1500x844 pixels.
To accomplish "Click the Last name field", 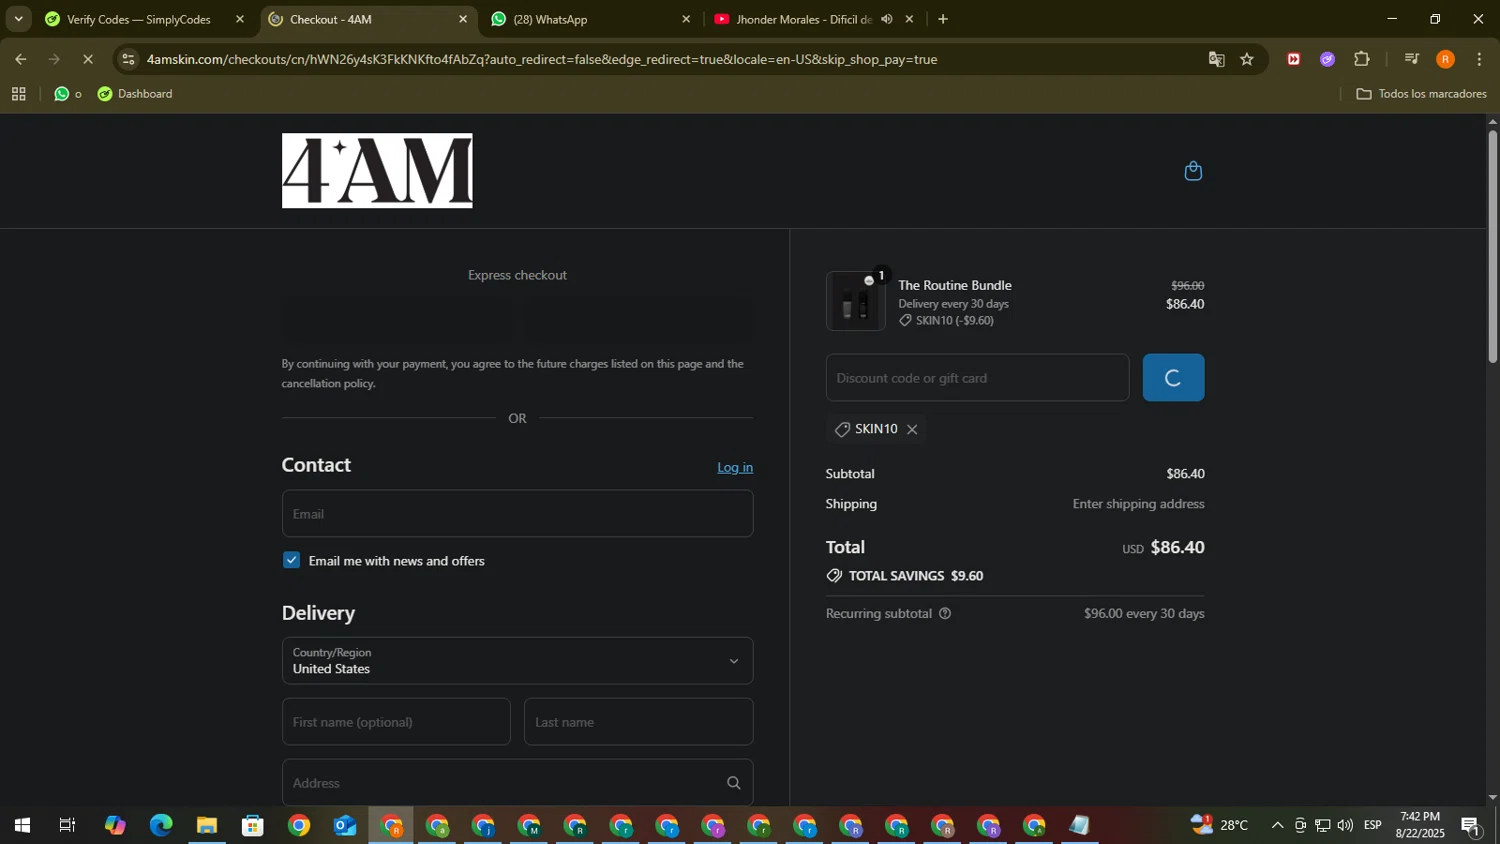I will coord(638,722).
